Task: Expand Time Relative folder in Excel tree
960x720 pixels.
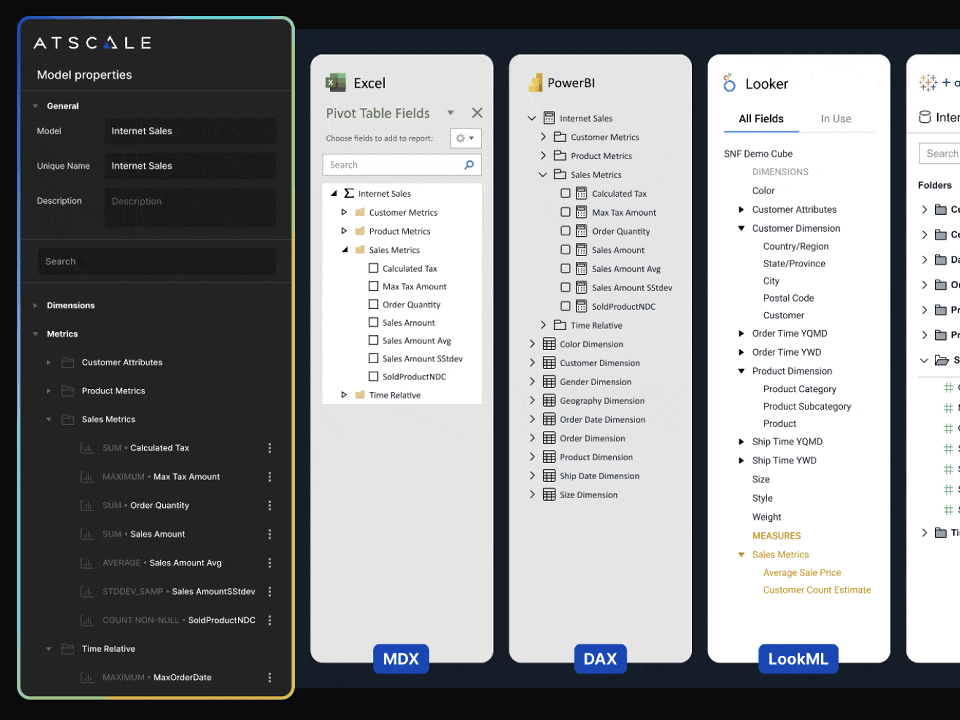Action: [344, 395]
